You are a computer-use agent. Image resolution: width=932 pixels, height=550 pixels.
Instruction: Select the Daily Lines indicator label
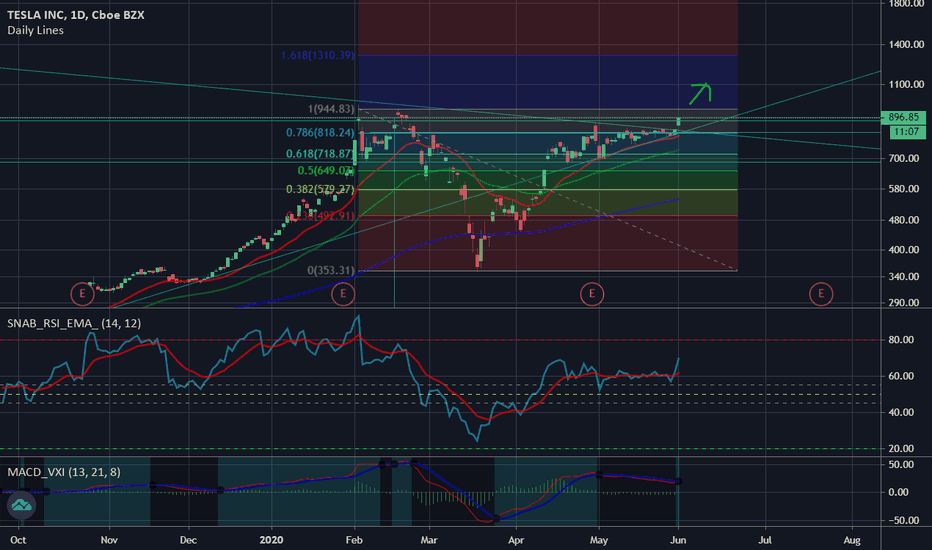pos(35,30)
